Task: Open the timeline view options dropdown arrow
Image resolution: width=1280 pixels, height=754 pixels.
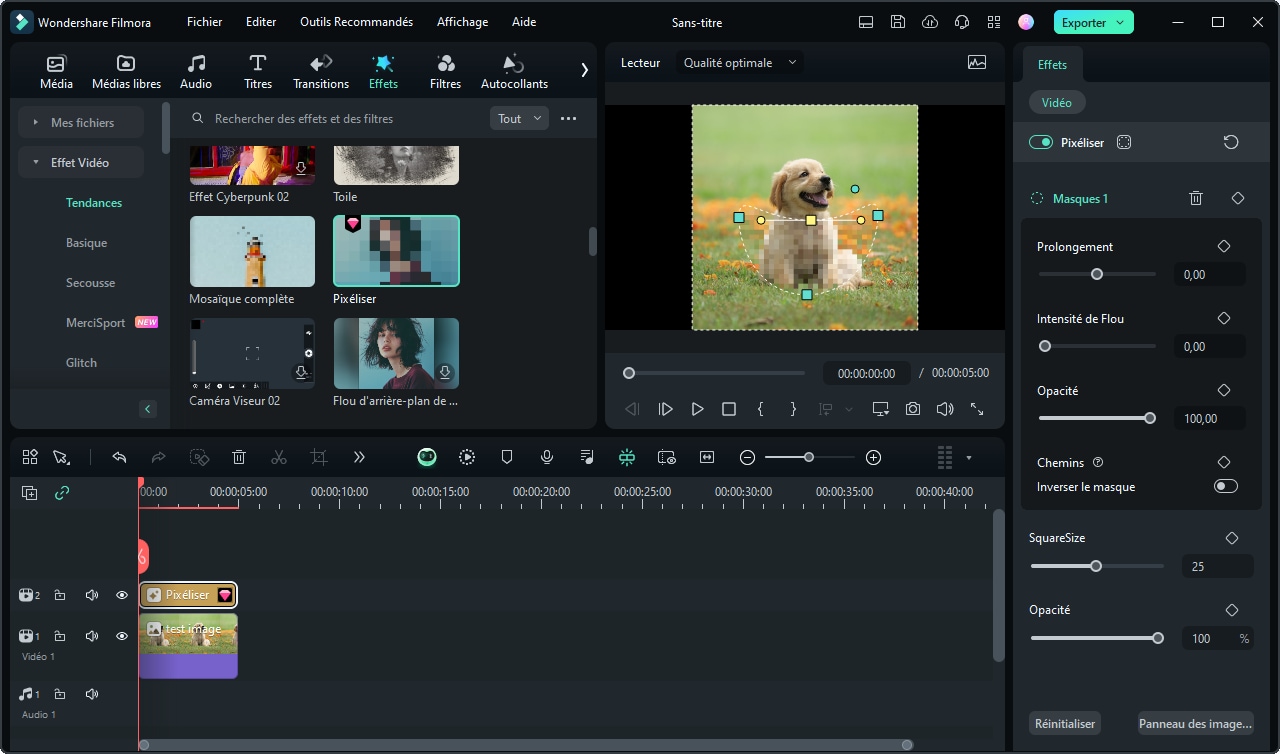Action: pyautogui.click(x=968, y=458)
